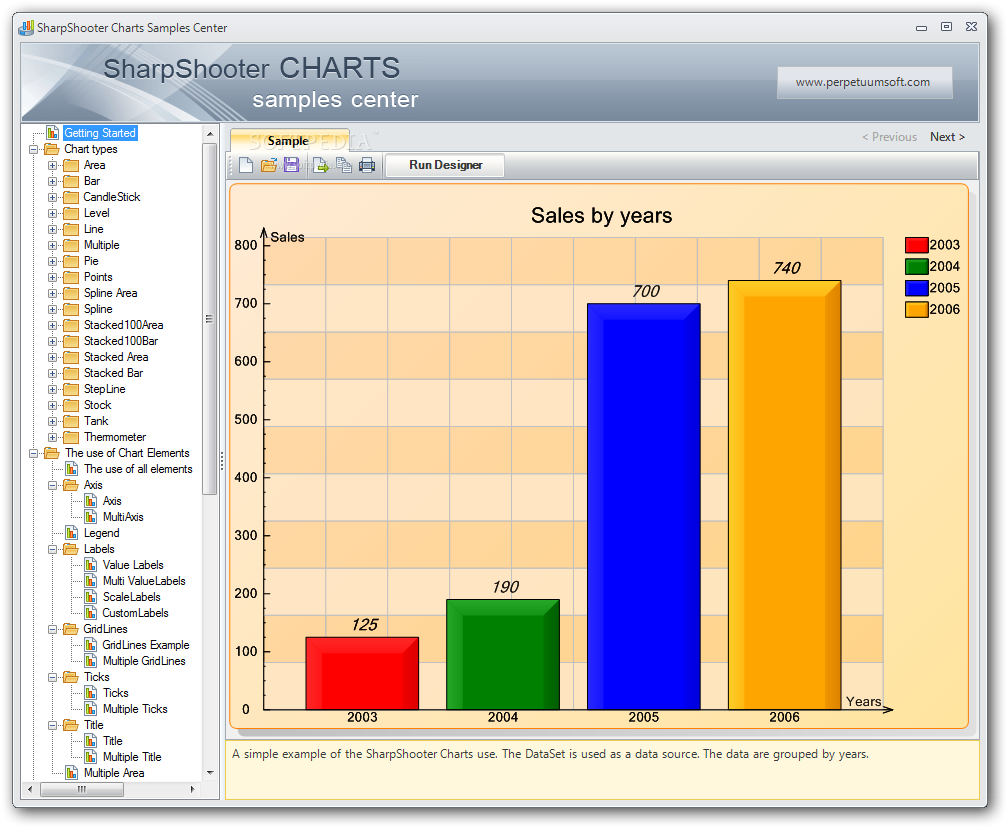Export chart with green arrow icon

point(321,165)
